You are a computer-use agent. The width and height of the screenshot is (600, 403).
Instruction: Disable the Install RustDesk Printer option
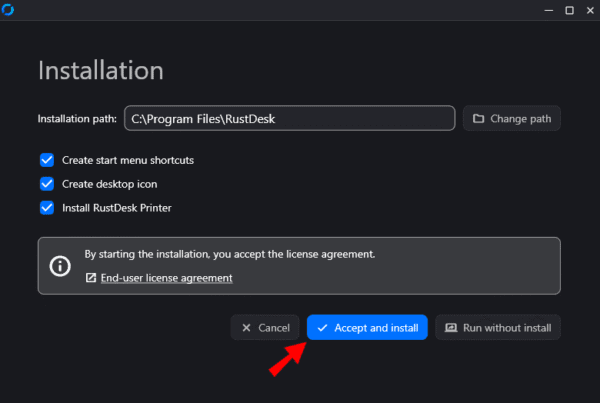click(x=47, y=208)
